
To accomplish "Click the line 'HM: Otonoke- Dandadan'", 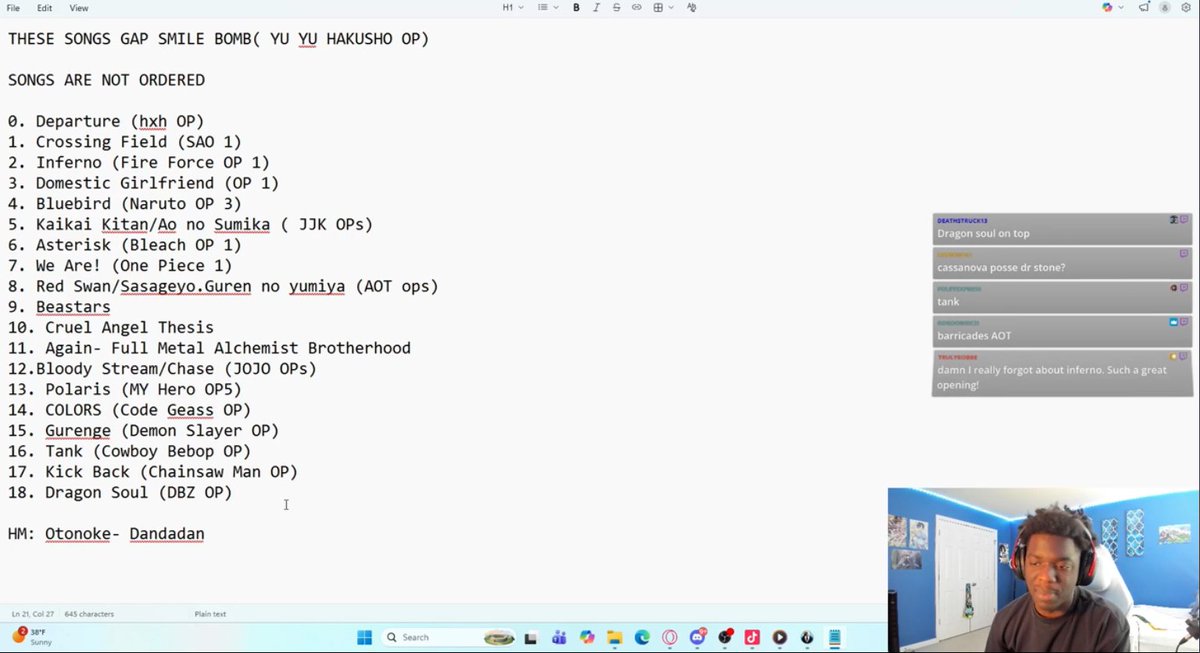I will coord(106,534).
